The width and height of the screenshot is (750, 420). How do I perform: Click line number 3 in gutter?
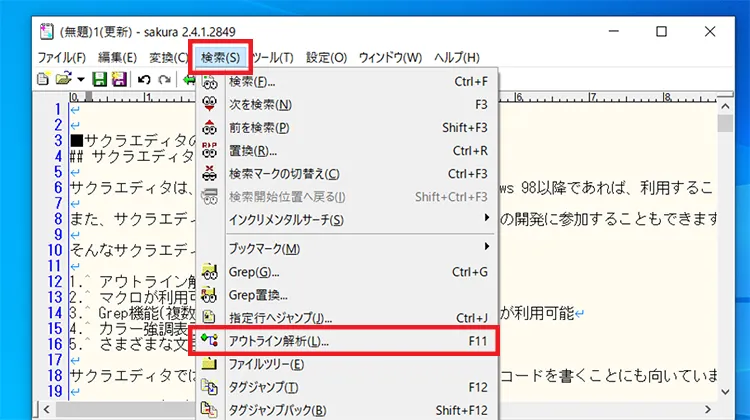tap(58, 140)
